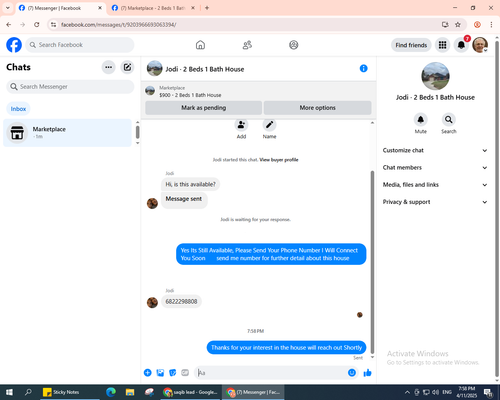Click the 'Thanks for your interest' message

coord(286,348)
